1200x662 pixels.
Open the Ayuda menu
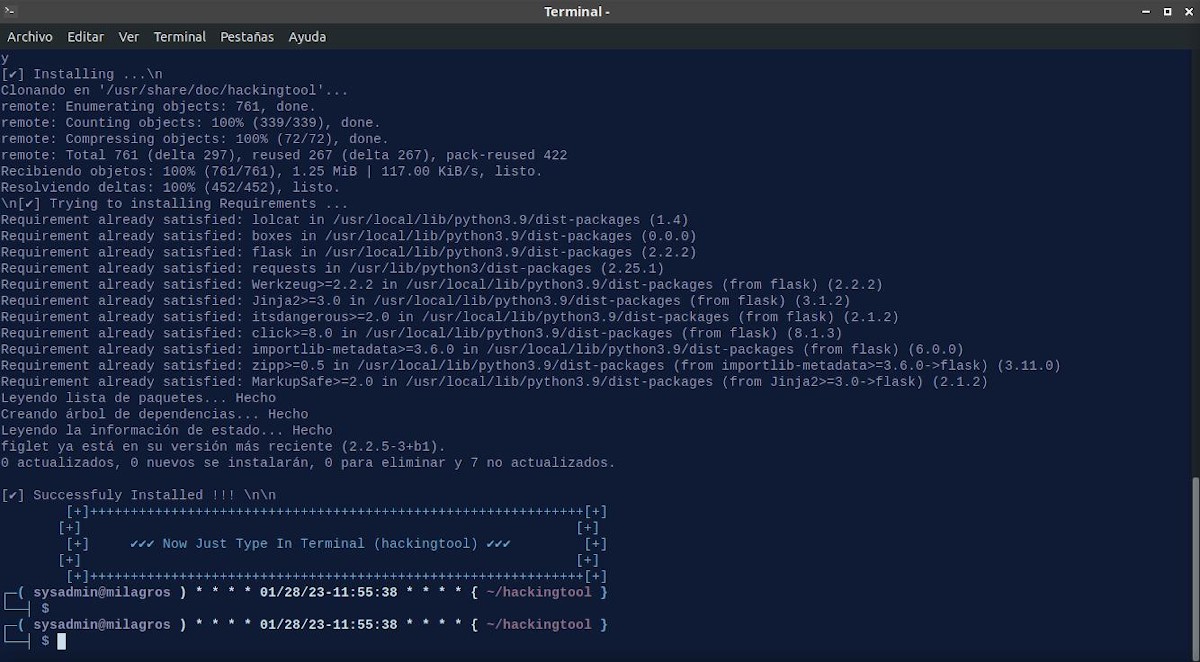[x=307, y=37]
